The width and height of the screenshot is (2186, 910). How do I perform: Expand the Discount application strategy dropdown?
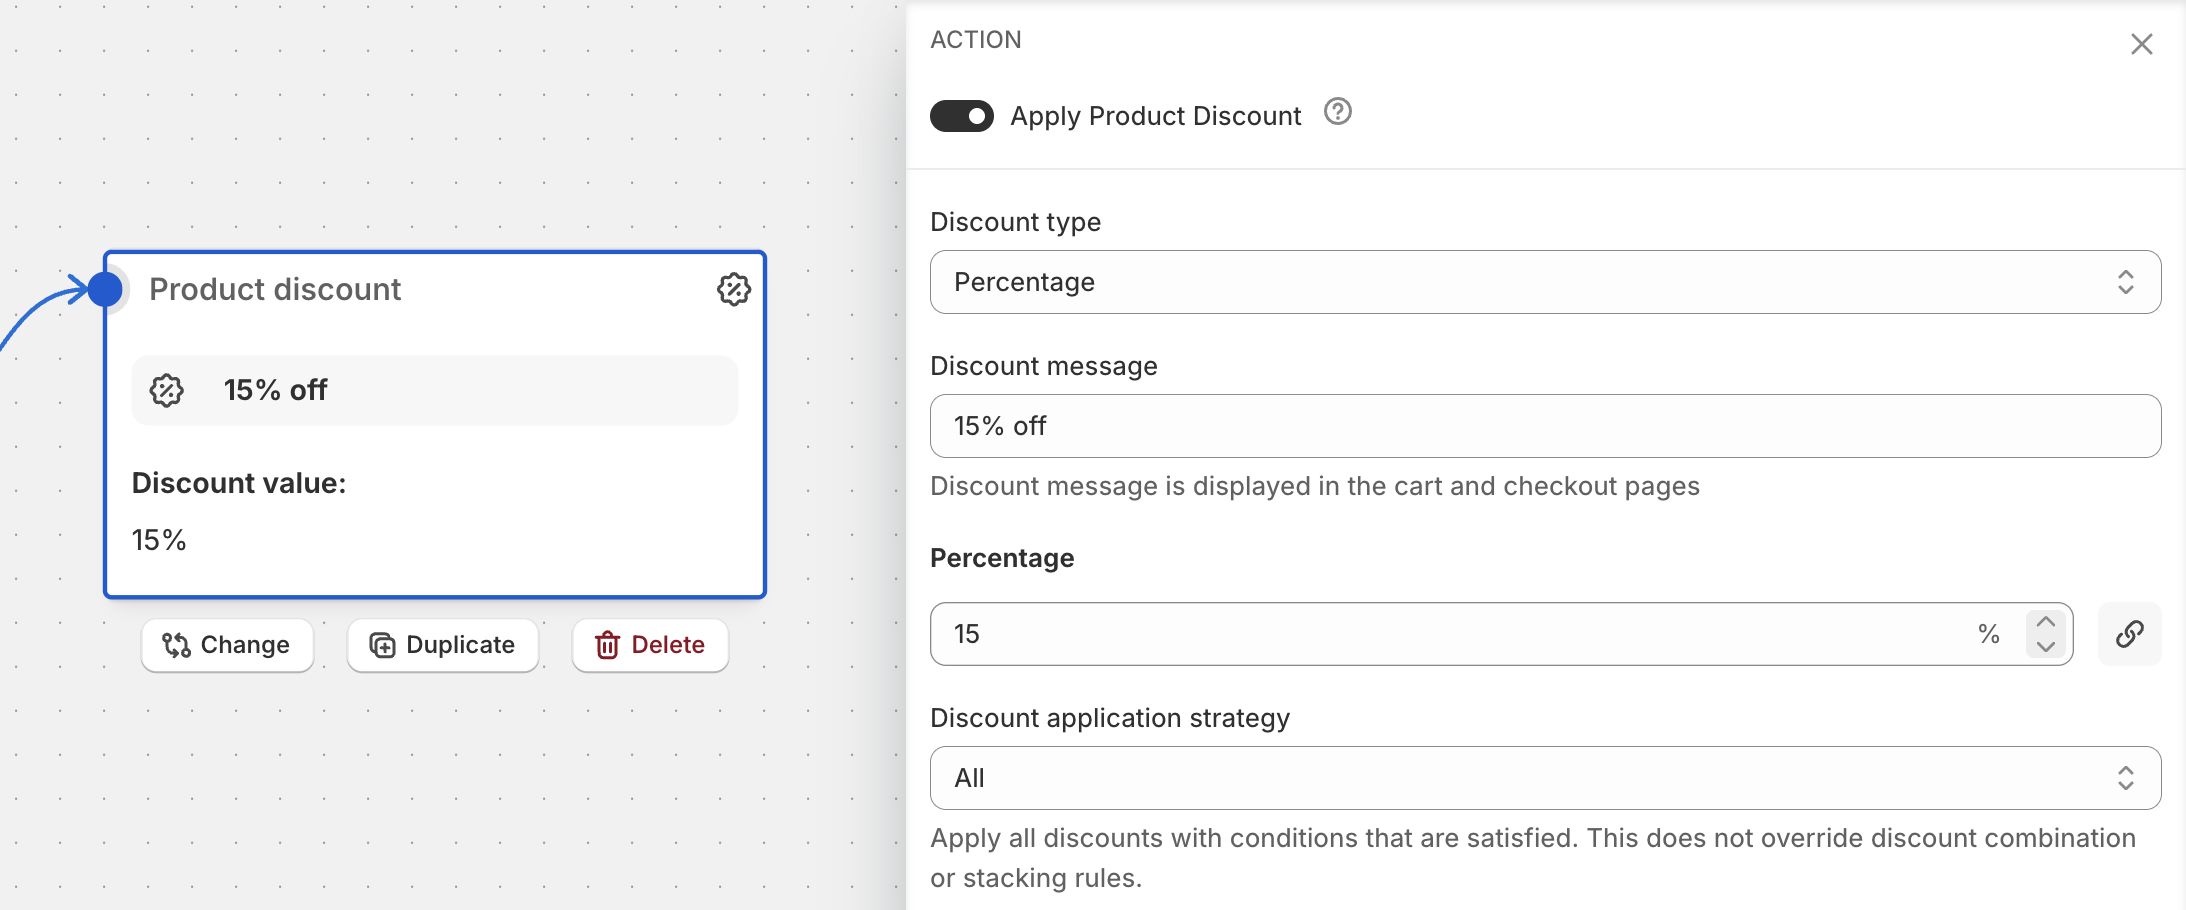click(x=1544, y=778)
